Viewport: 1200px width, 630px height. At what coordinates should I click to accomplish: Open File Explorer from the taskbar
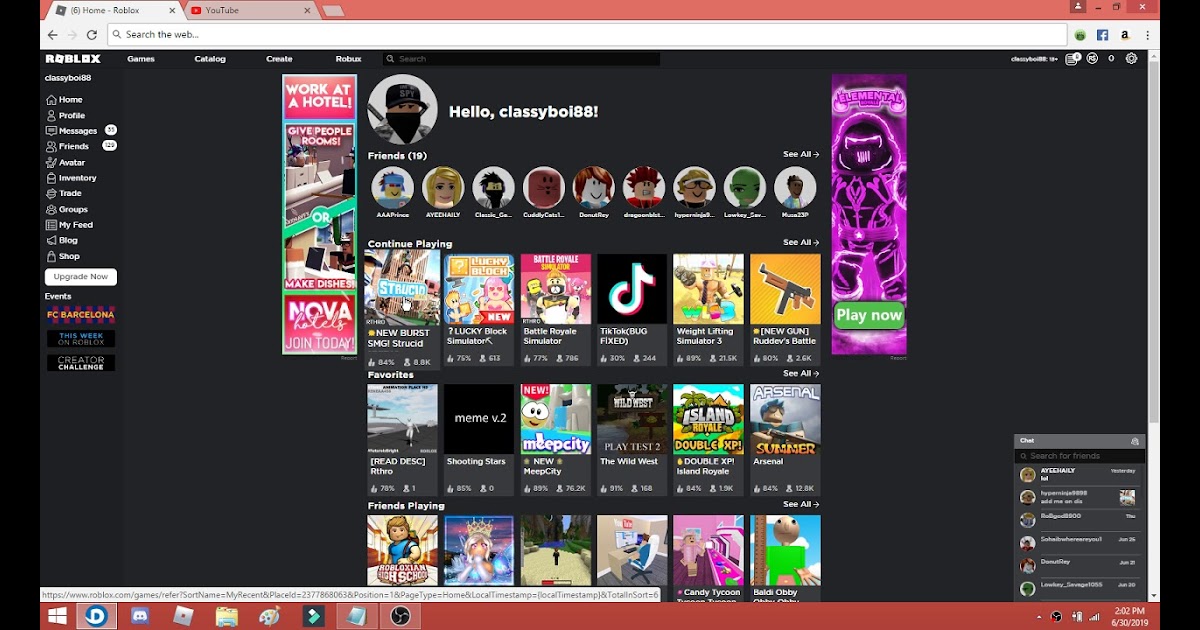pyautogui.click(x=227, y=616)
